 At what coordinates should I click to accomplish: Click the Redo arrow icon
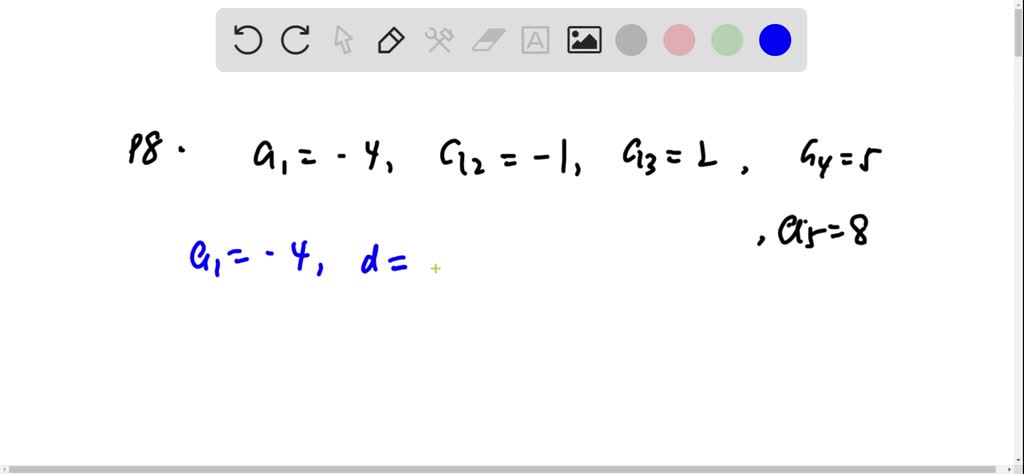point(295,40)
